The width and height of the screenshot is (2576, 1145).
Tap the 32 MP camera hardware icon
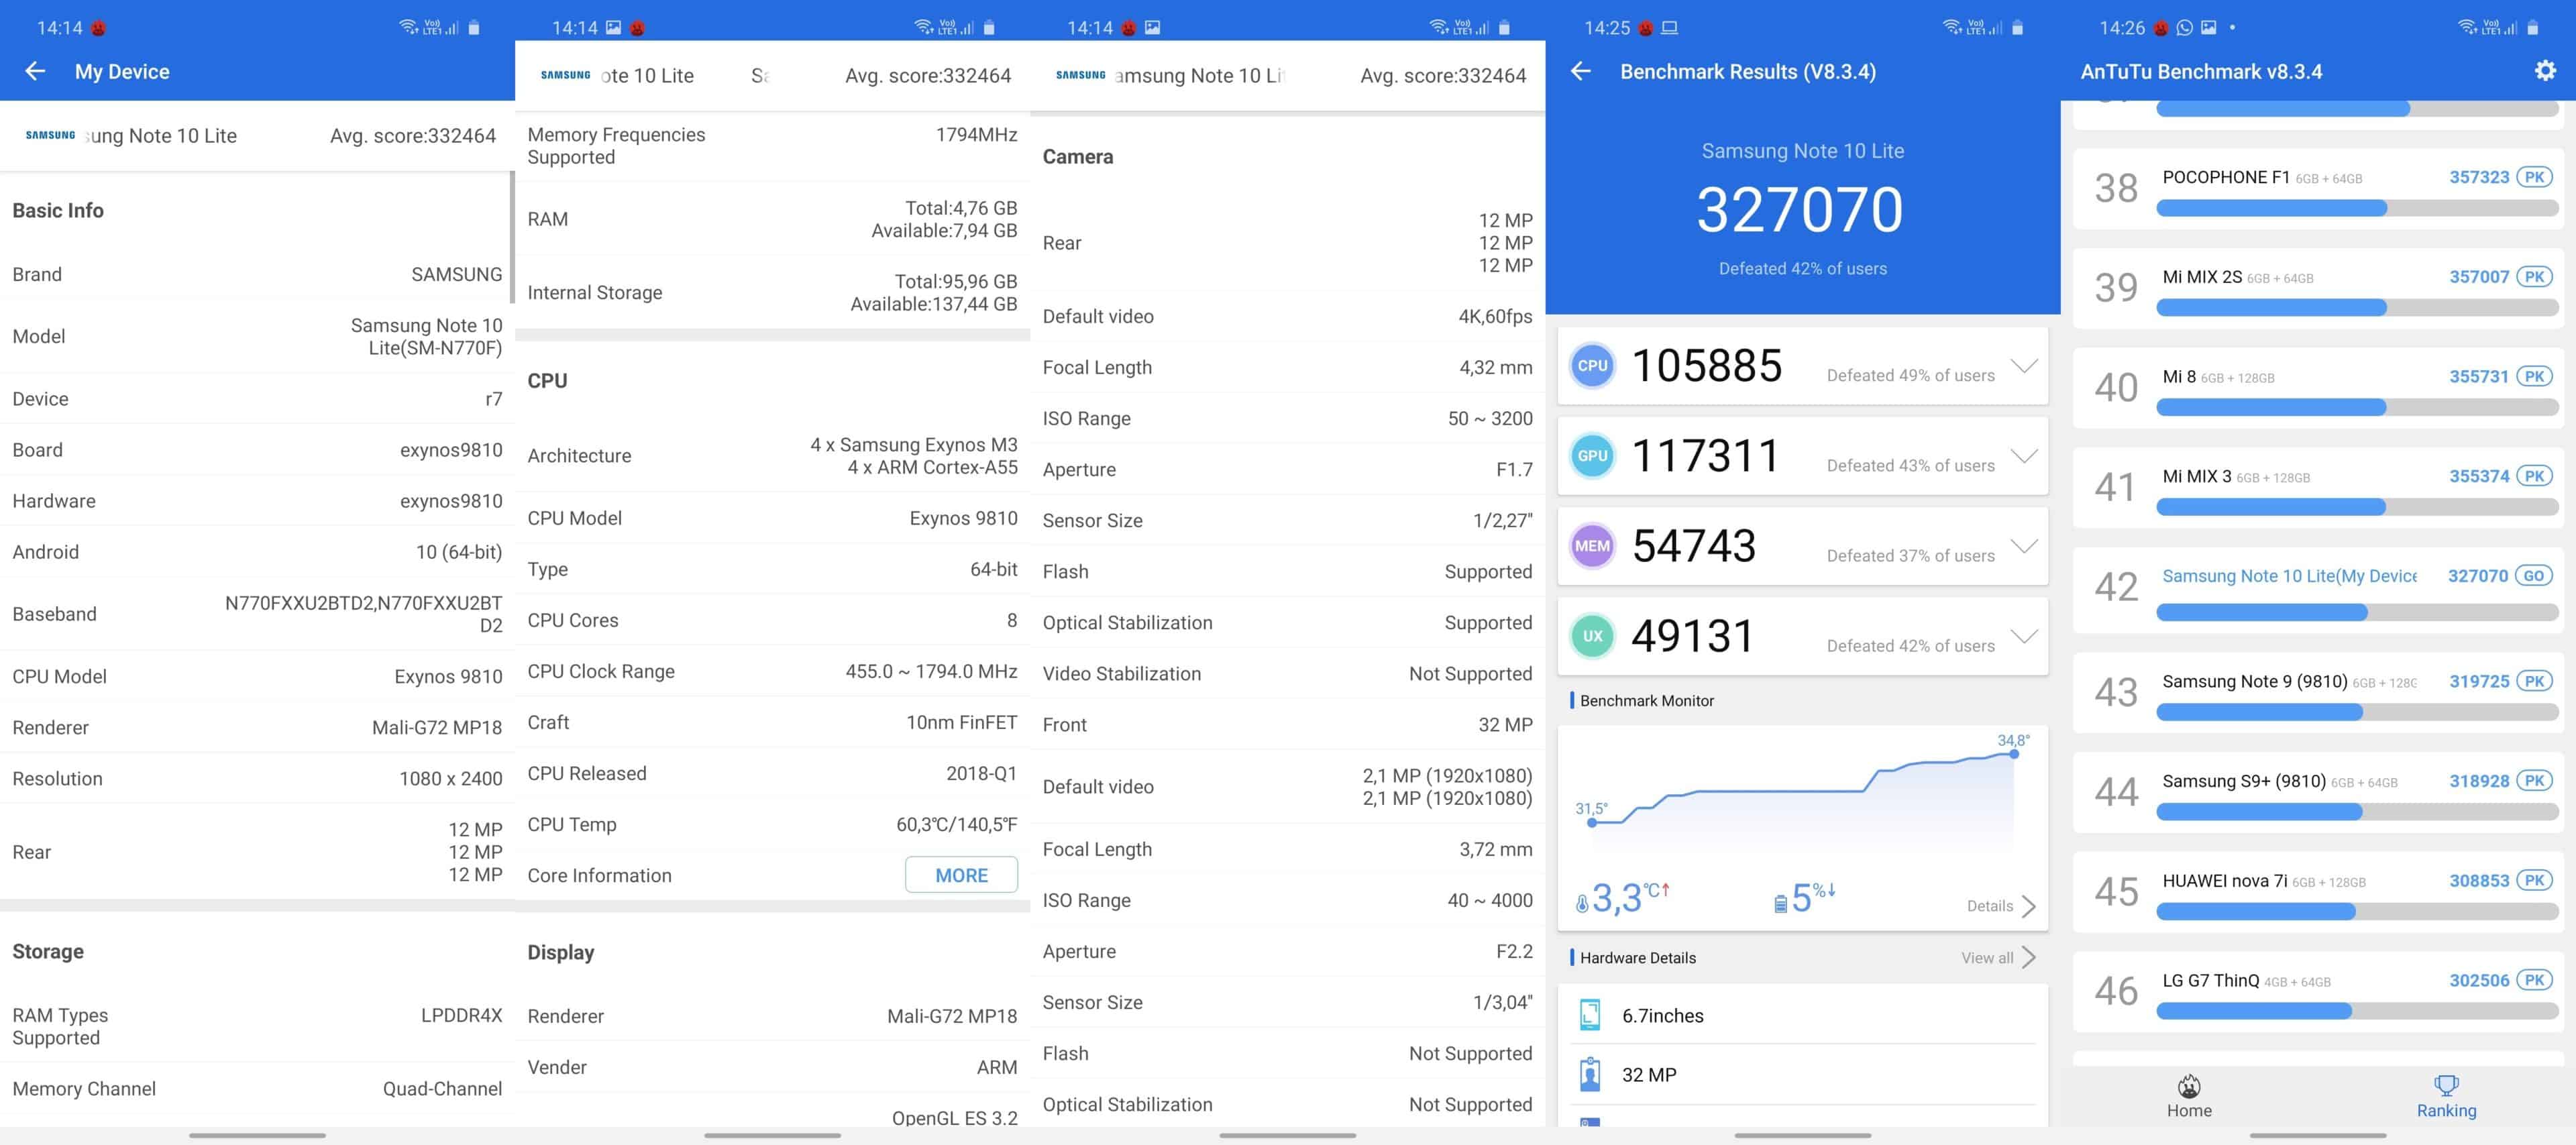(x=1590, y=1074)
